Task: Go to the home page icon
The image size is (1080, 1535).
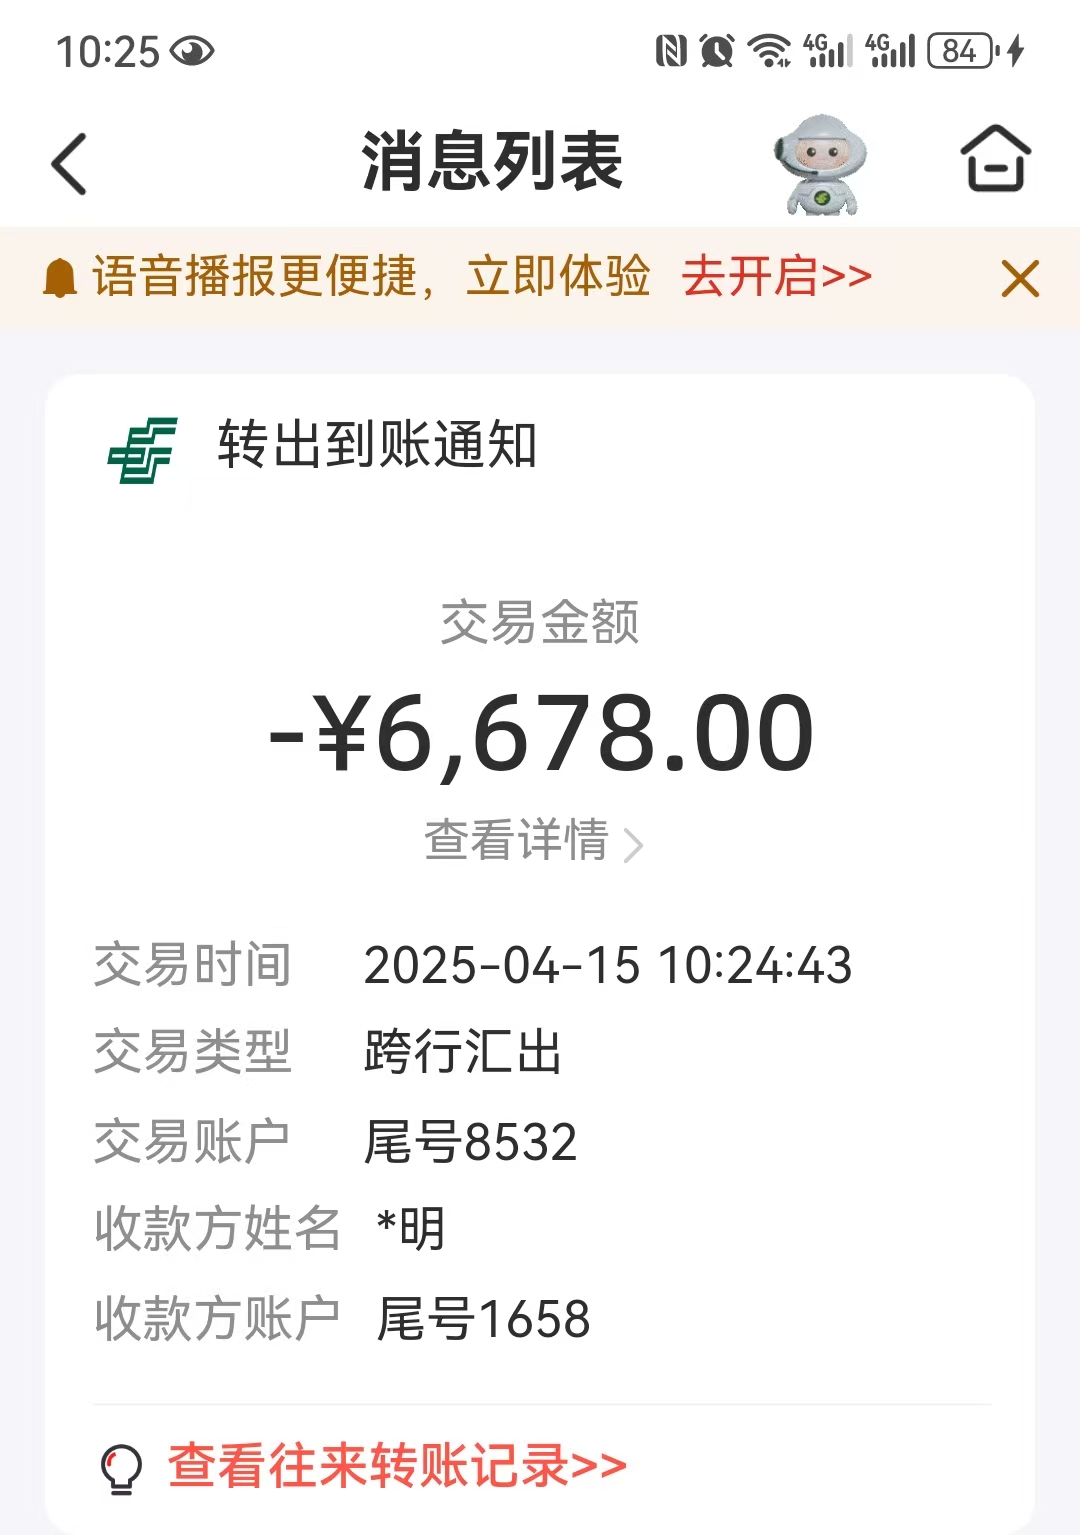Action: click(995, 159)
